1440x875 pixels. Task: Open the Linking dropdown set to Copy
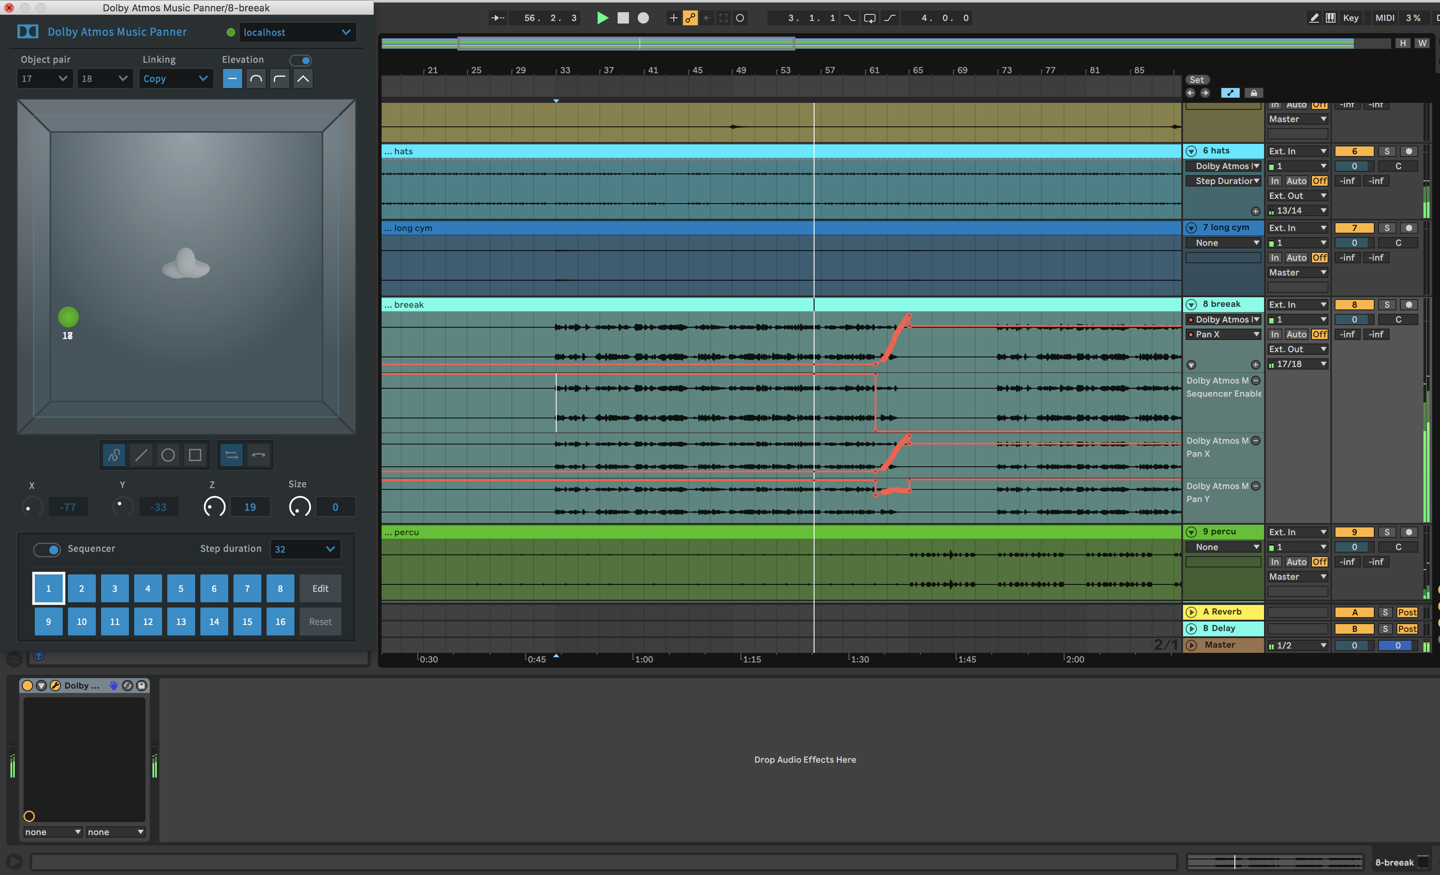coord(175,79)
